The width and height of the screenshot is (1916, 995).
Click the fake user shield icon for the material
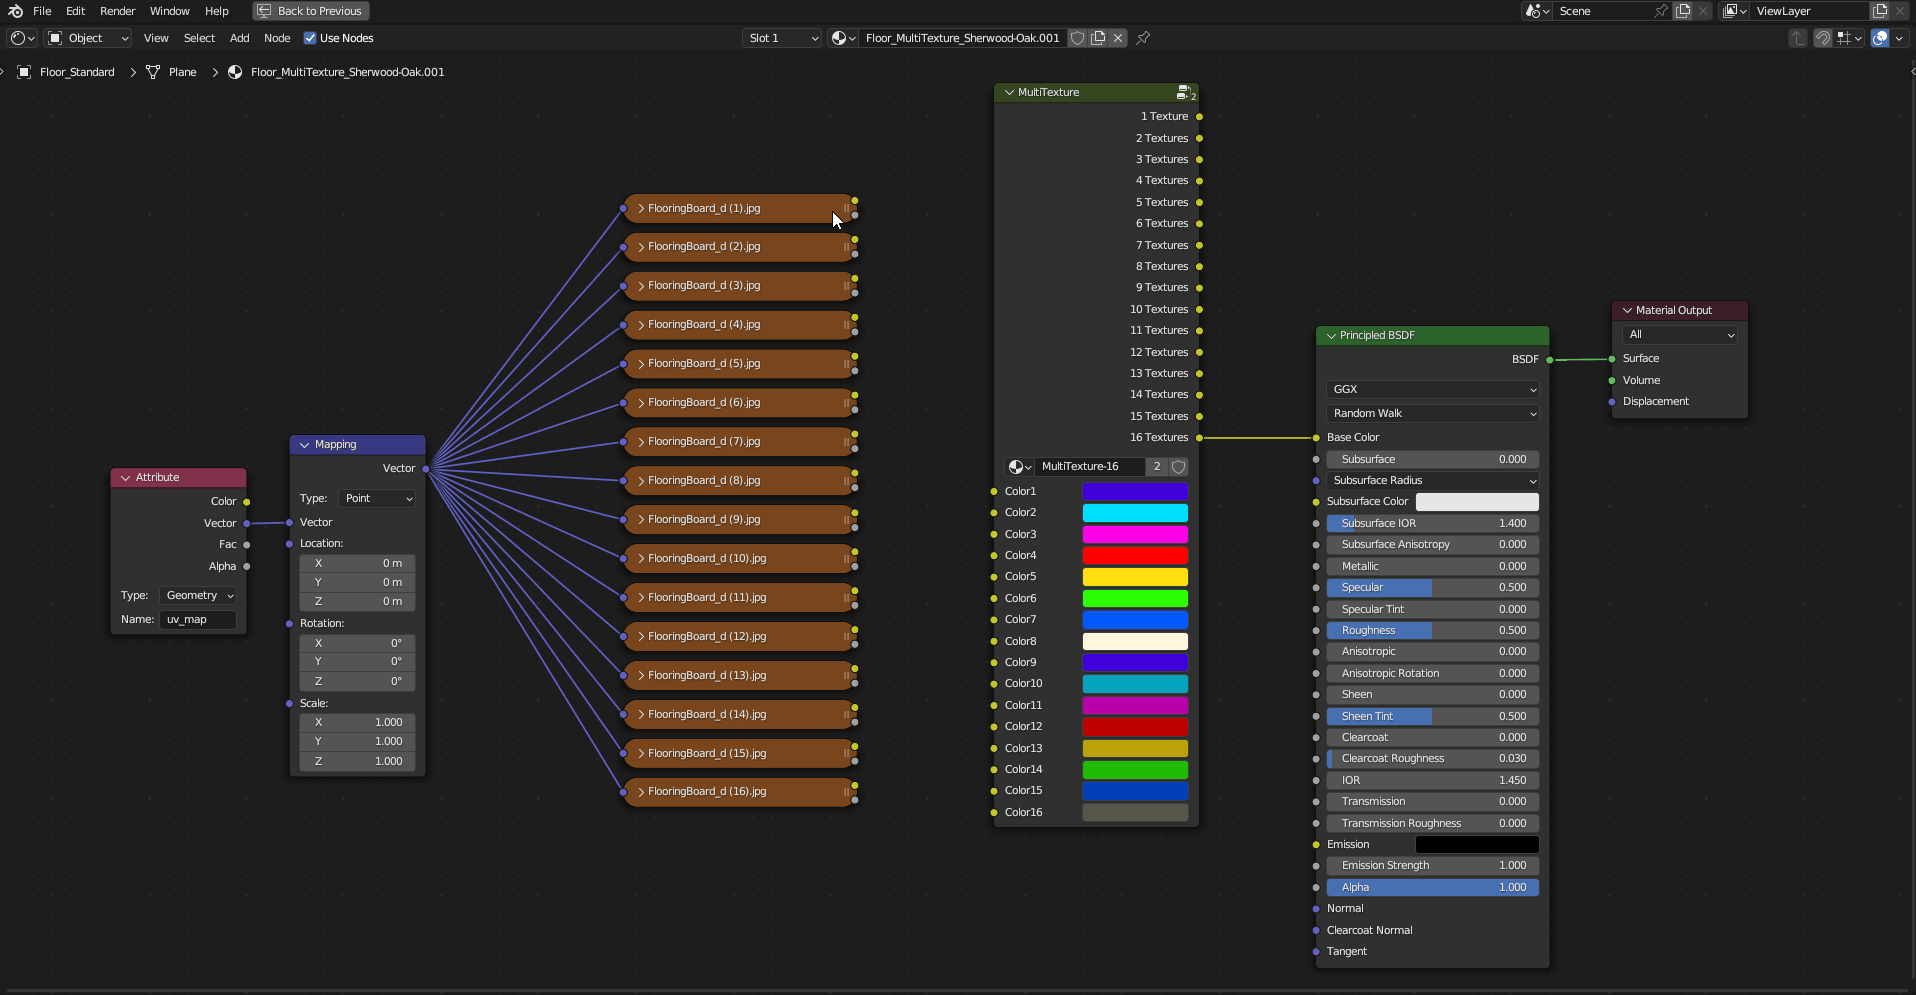coord(1077,38)
